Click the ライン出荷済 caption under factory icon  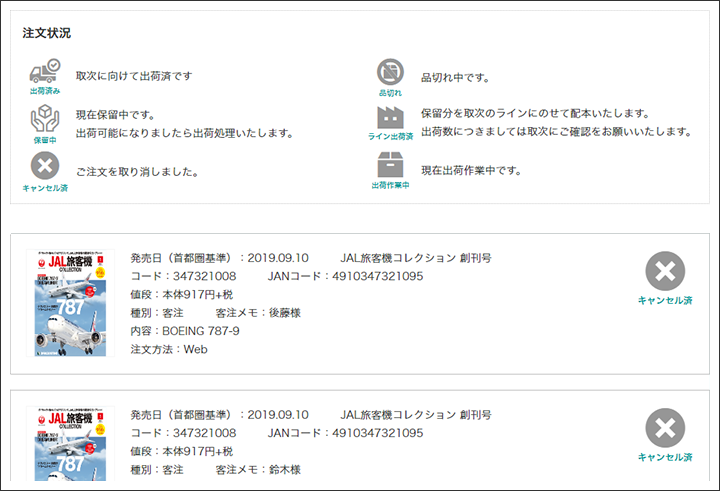pyautogui.click(x=390, y=136)
